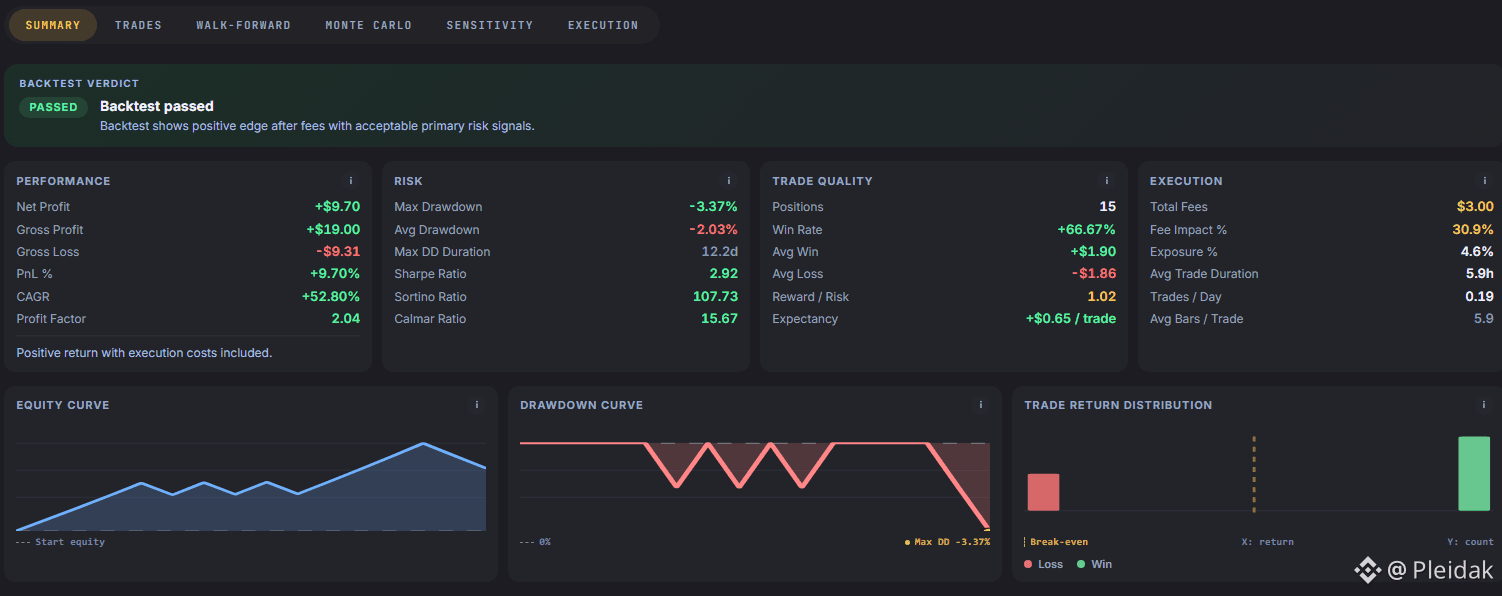Screen dimensions: 1502x596
Task: Click the 'Start equity' chart legend
Action: (61, 542)
